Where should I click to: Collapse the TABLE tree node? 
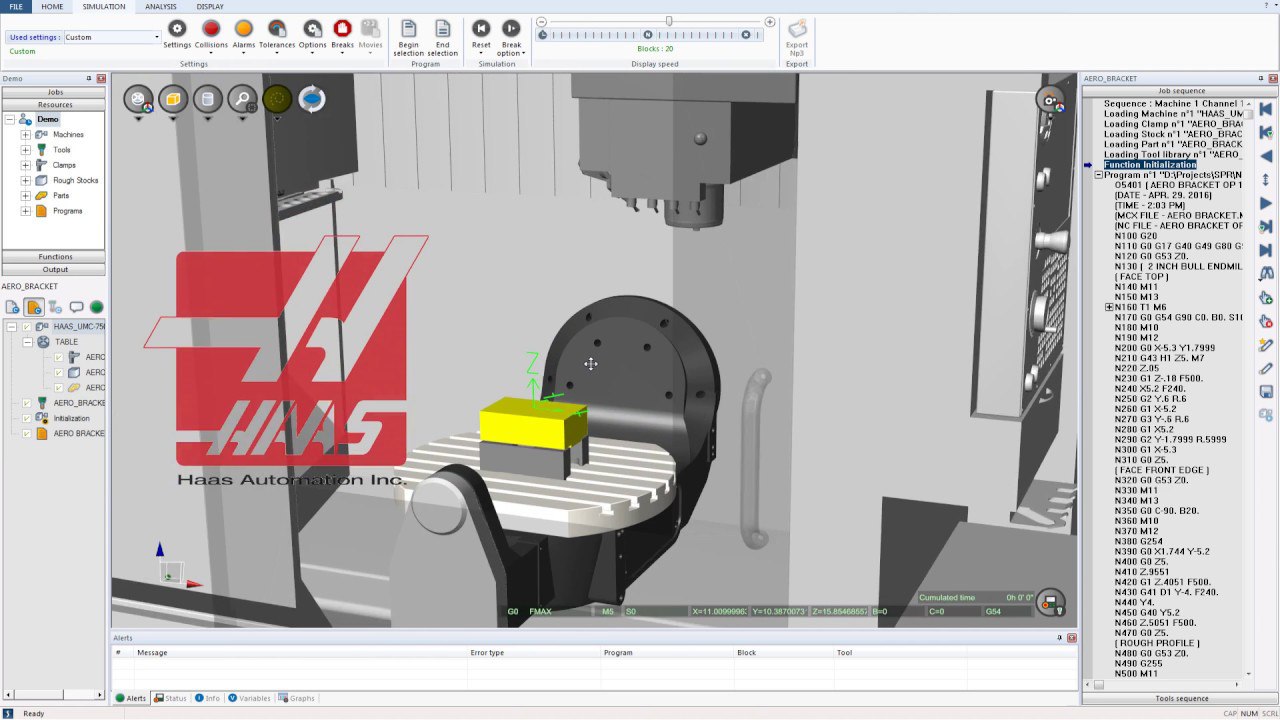tap(28, 342)
